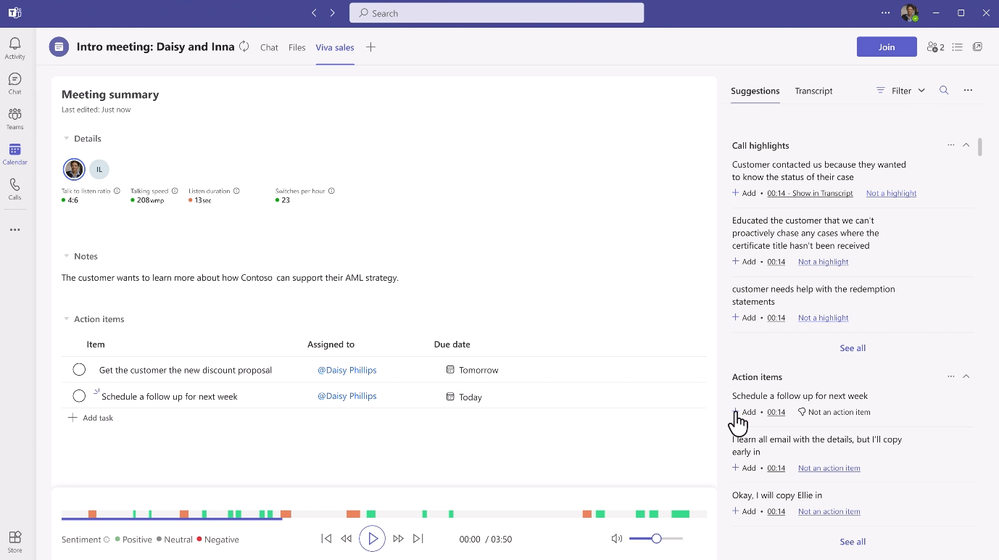The height and width of the screenshot is (560, 999).
Task: Open Today due date picker
Action: click(464, 397)
